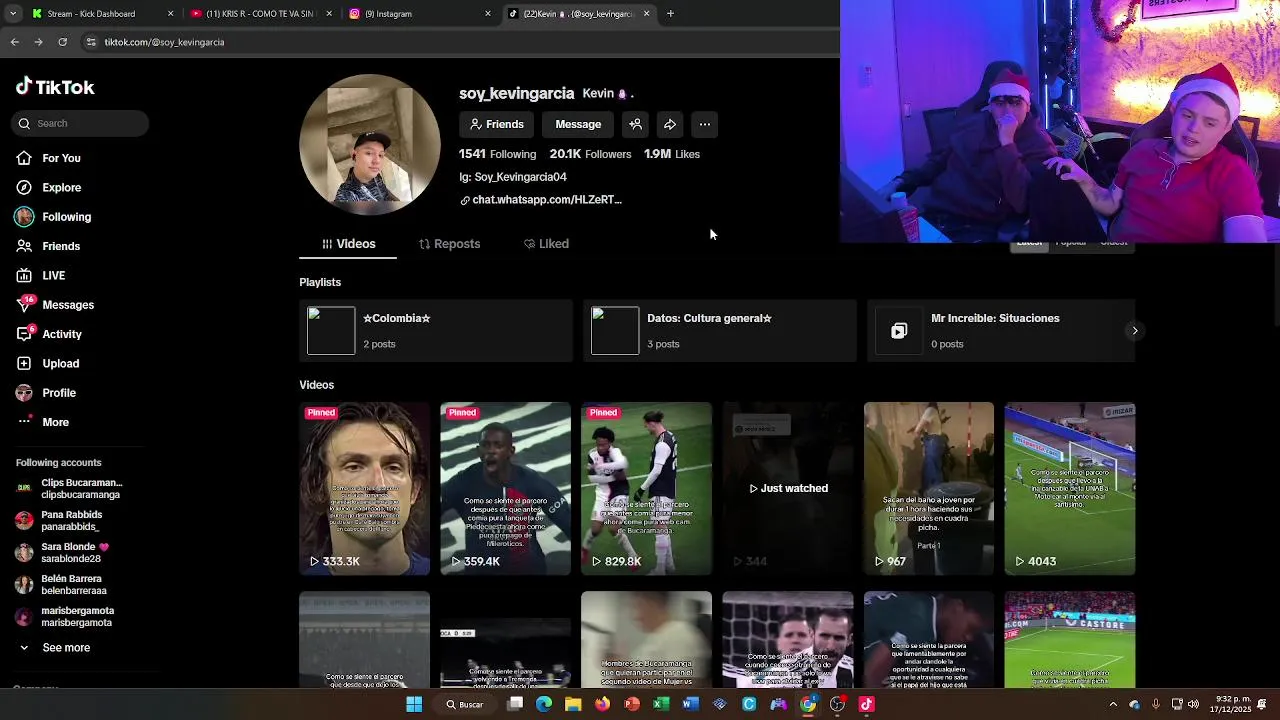Switch to the Liked tab
This screenshot has width=1280, height=720.
(x=546, y=244)
